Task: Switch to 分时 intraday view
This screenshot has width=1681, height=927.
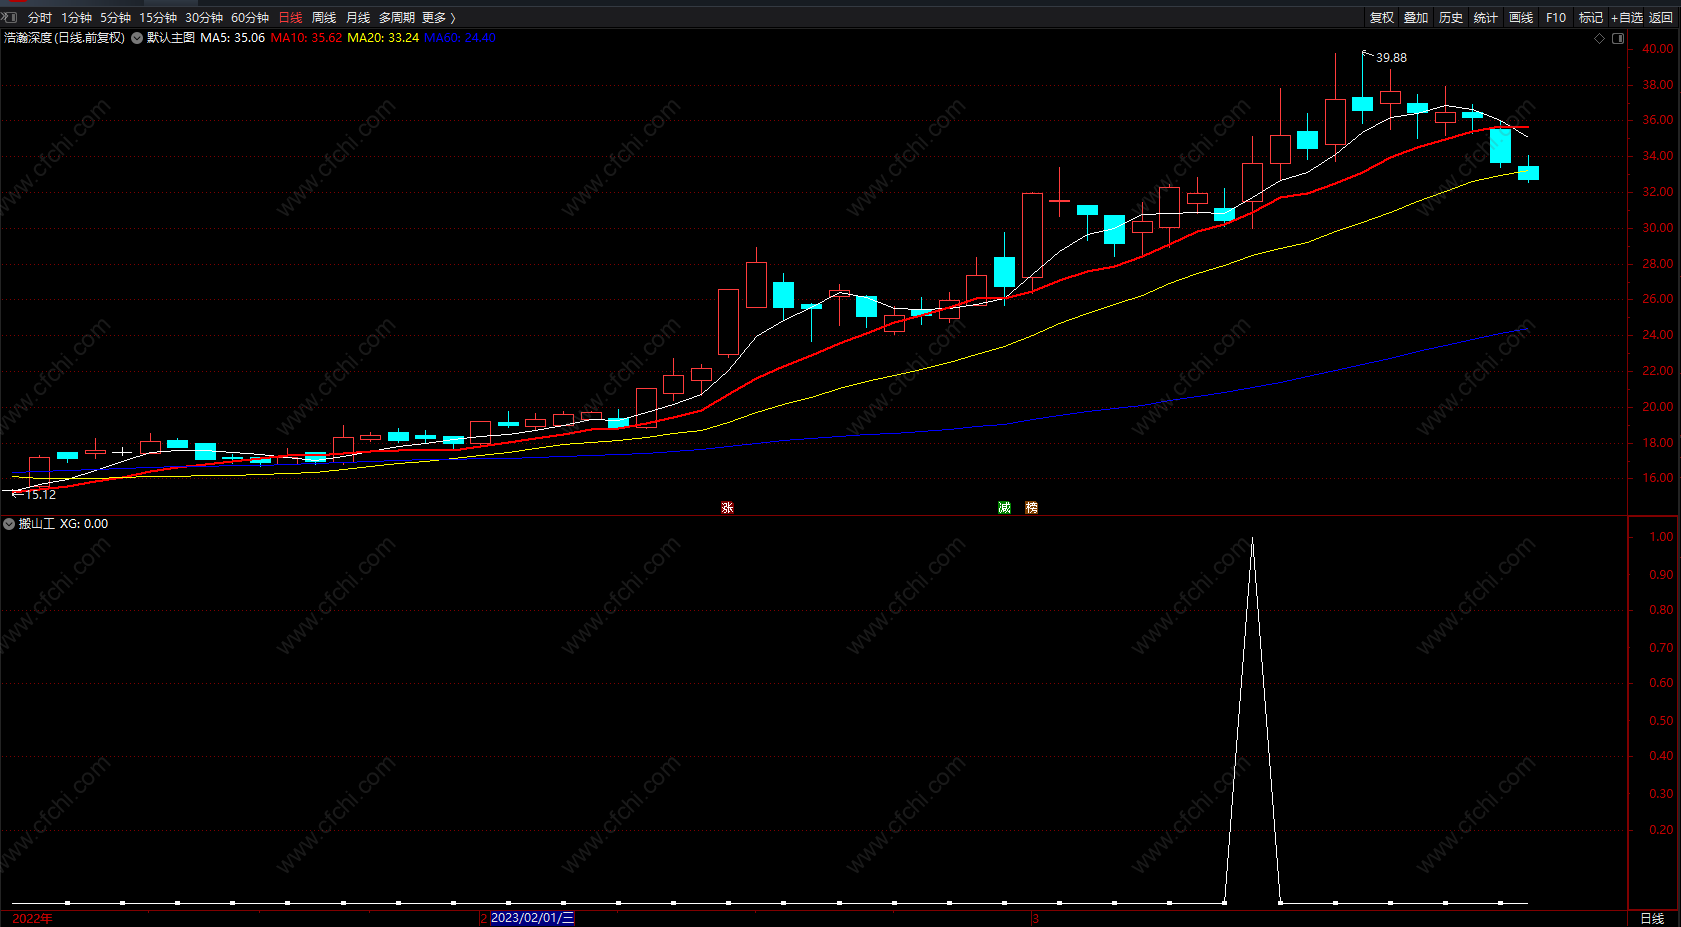Action: tap(40, 18)
